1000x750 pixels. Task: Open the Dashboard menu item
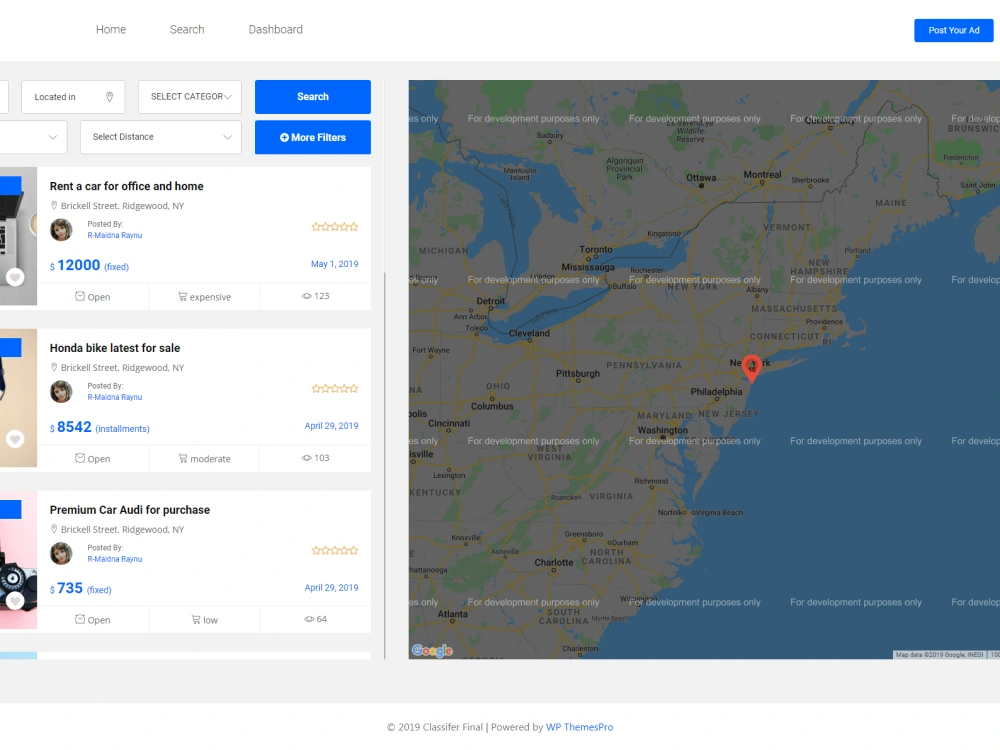click(x=276, y=29)
